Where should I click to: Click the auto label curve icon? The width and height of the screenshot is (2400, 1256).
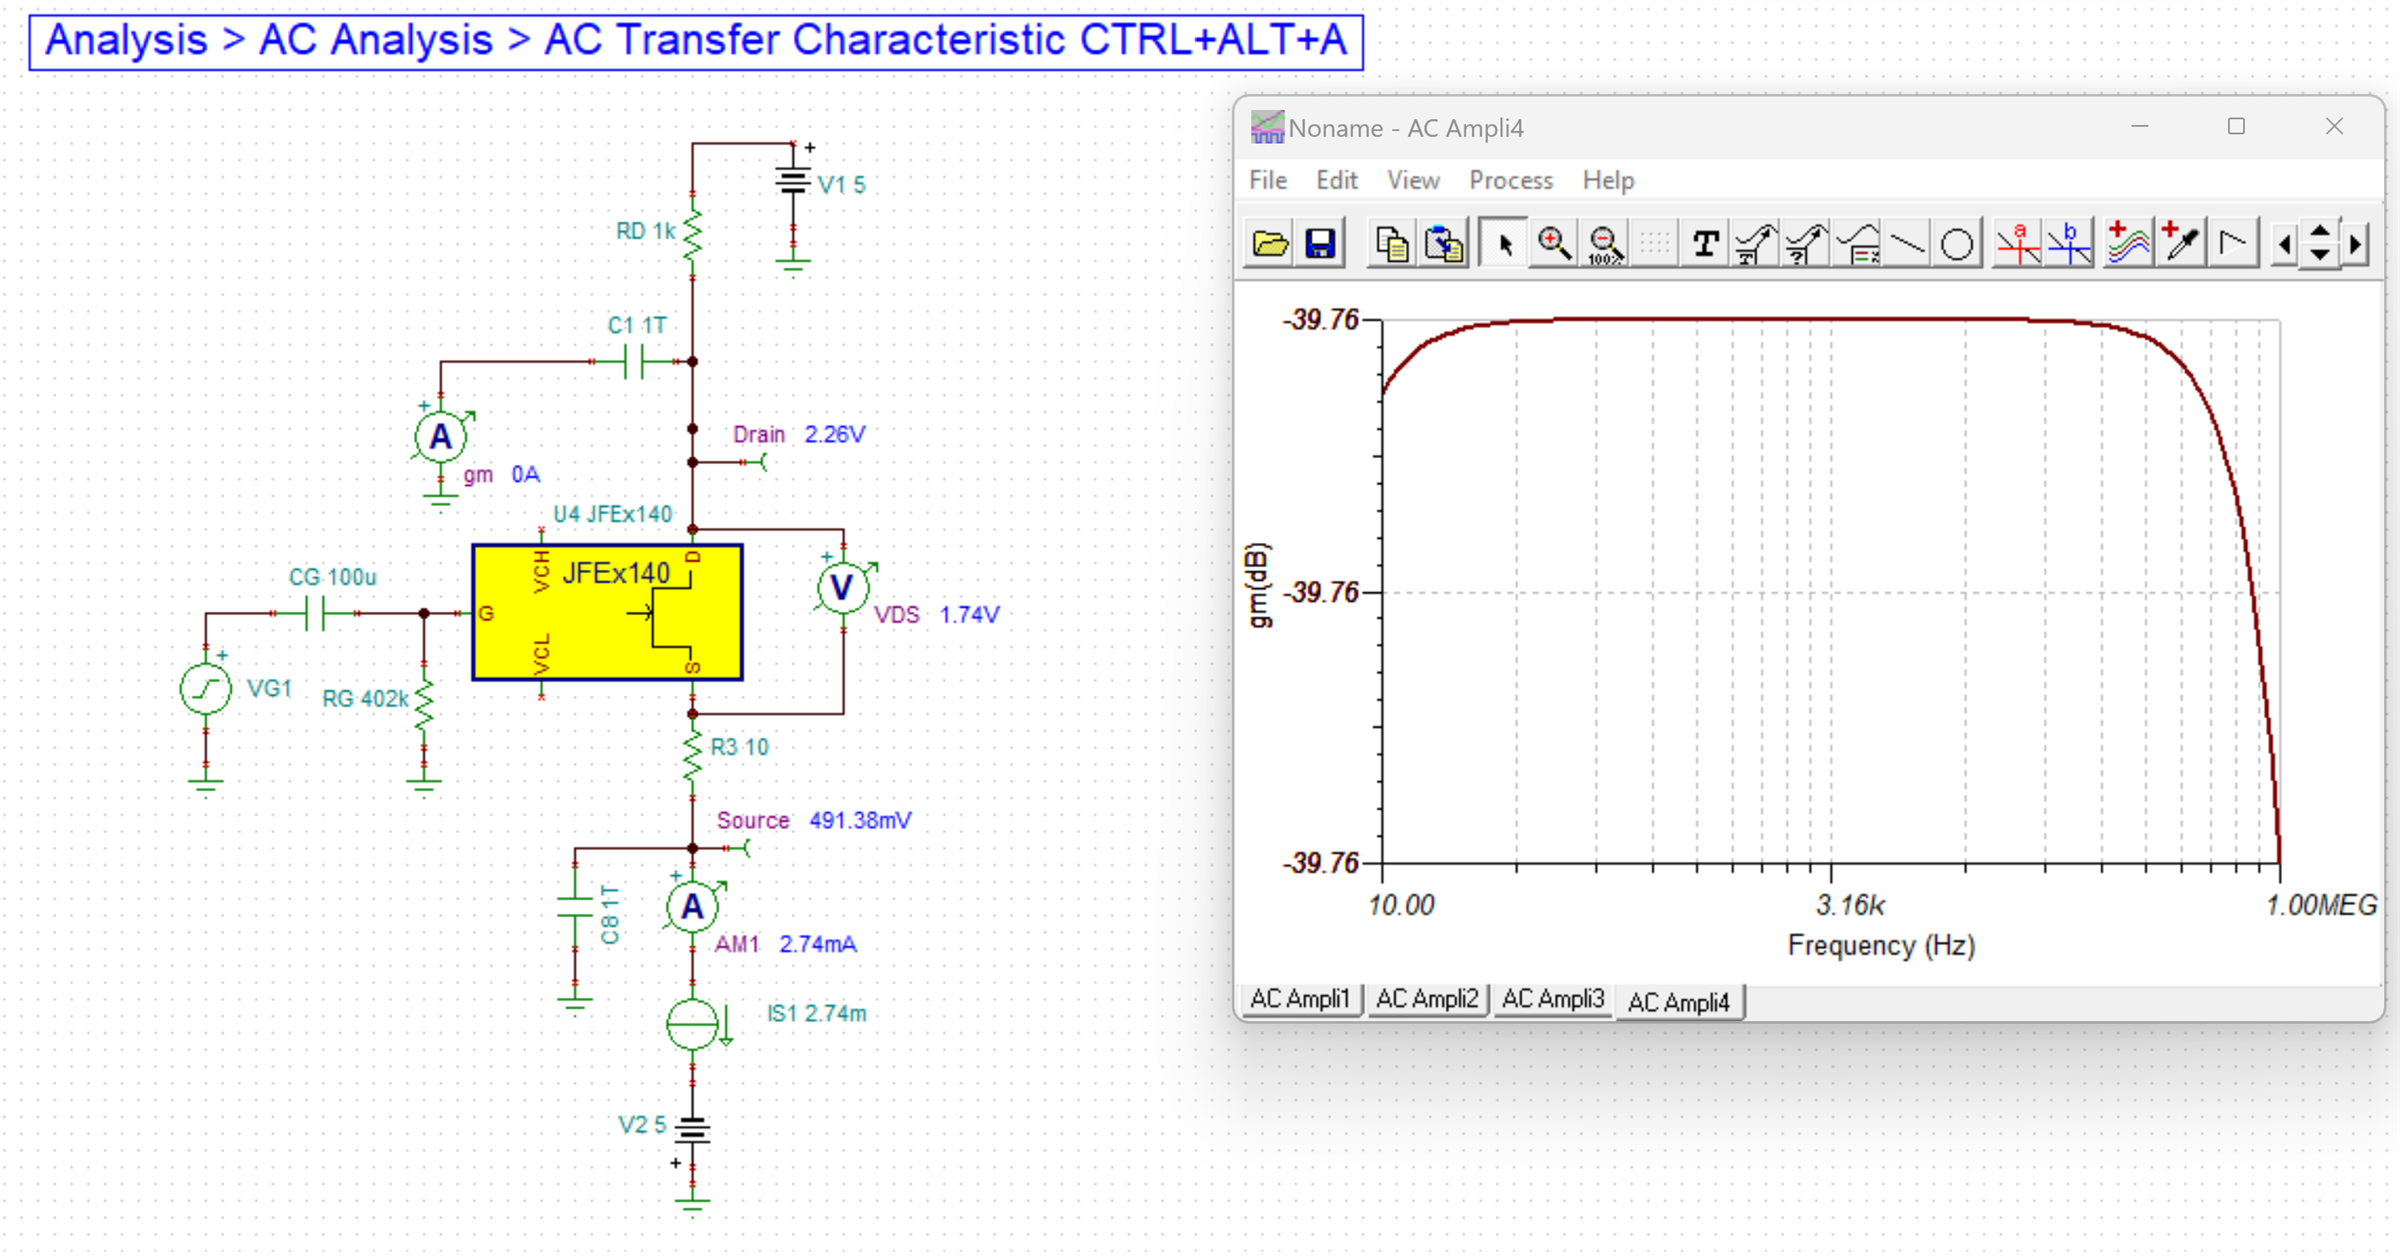pyautogui.click(x=1756, y=243)
